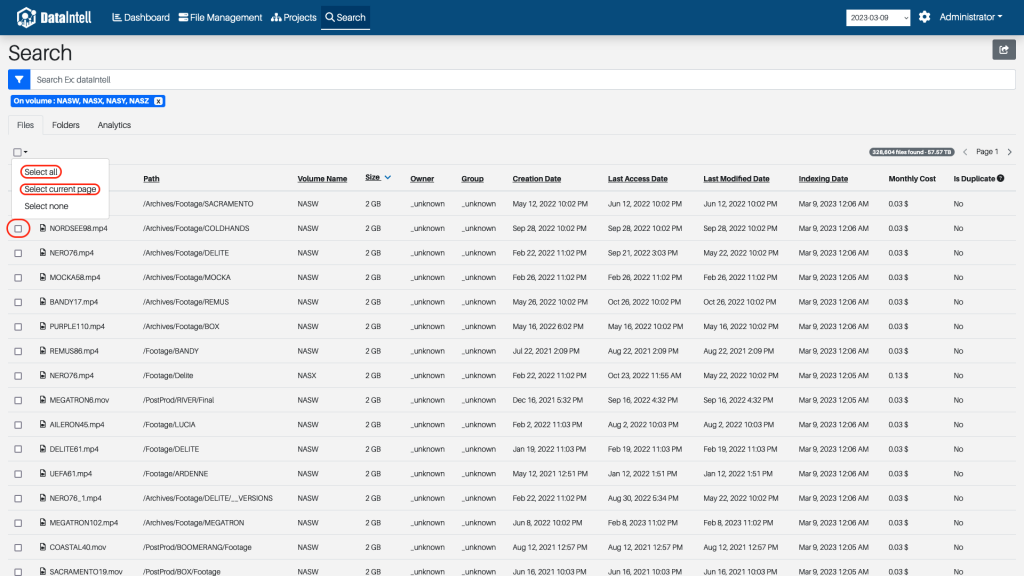Click the DataIntell logo
Image resolution: width=1024 pixels, height=576 pixels.
(x=54, y=18)
